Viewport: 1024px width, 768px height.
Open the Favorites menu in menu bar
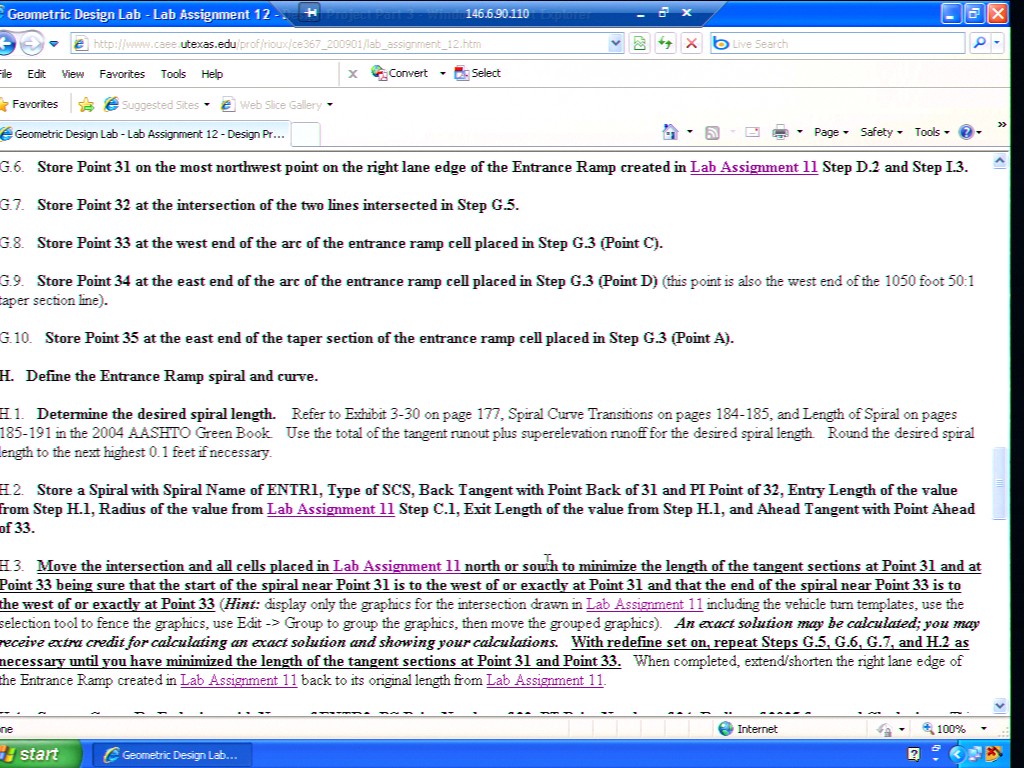[x=122, y=74]
